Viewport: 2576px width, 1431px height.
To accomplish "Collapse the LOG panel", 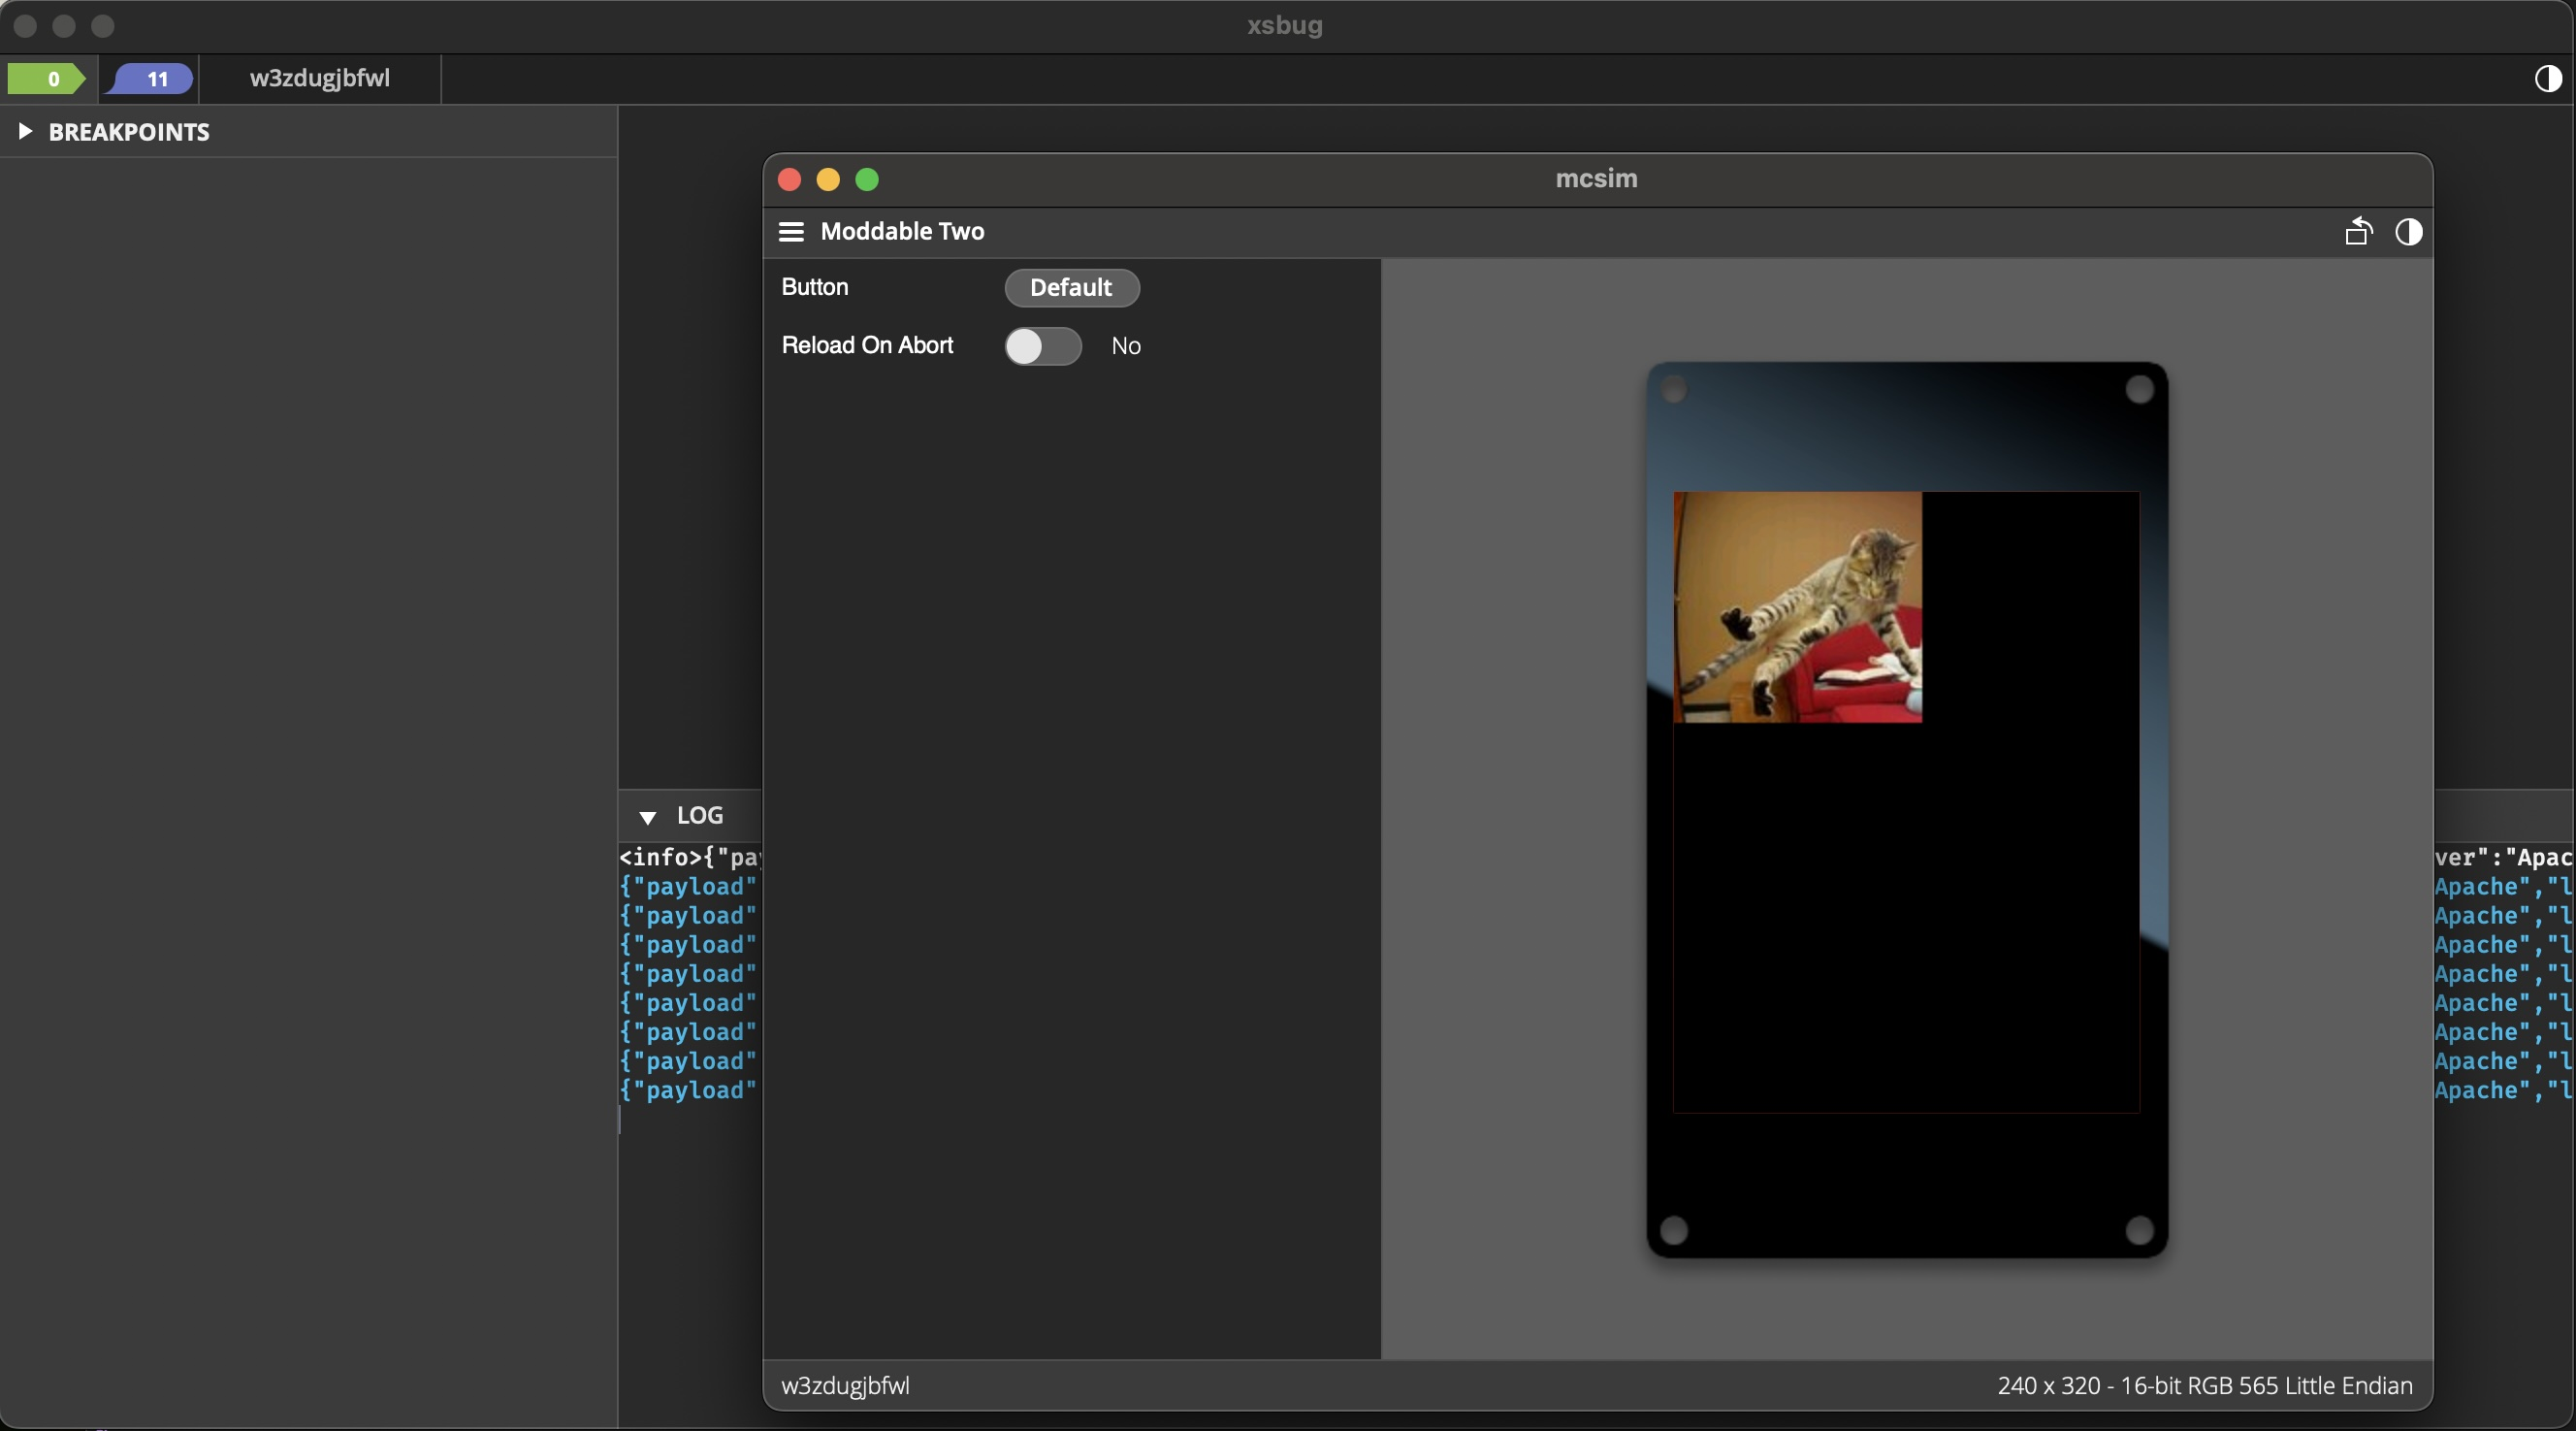I will pyautogui.click(x=648, y=817).
